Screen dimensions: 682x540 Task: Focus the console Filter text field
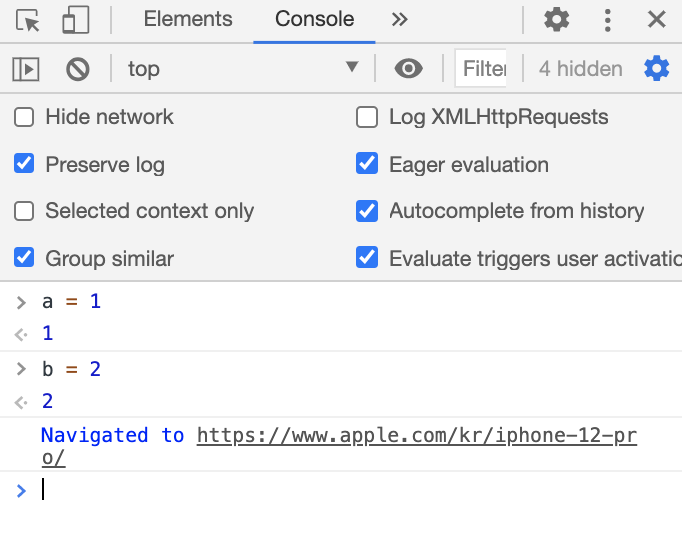point(483,69)
